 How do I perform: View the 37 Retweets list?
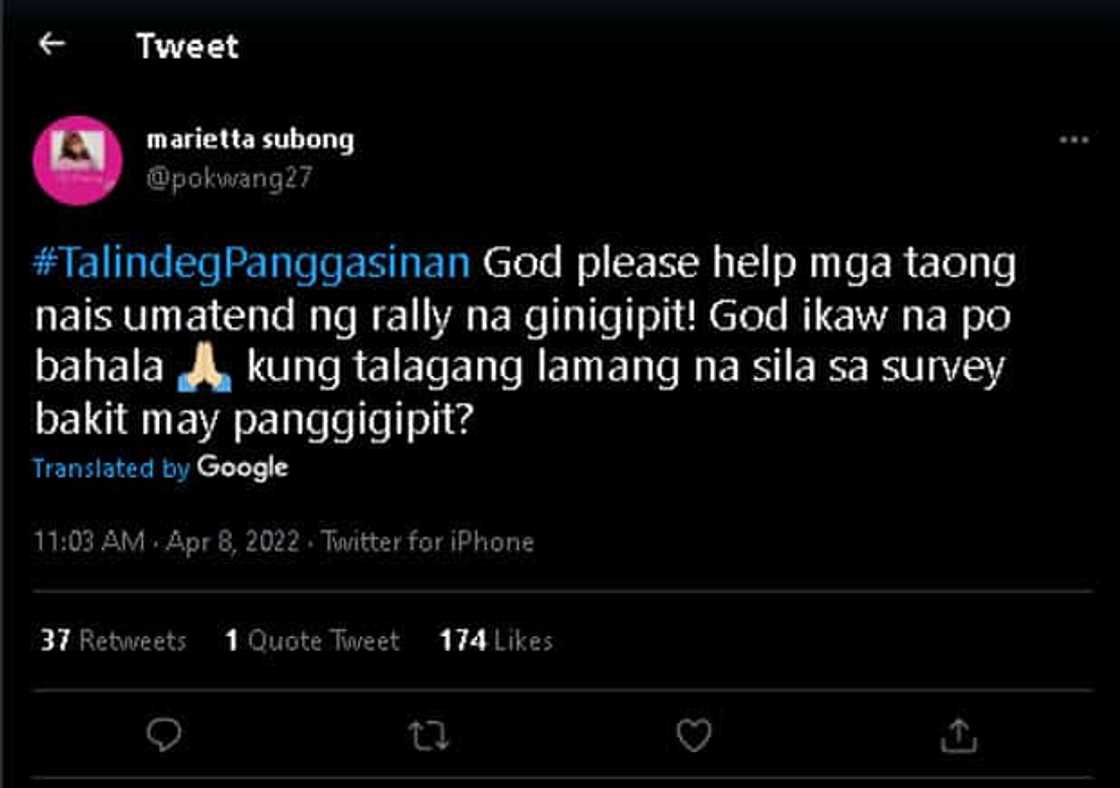(113, 640)
